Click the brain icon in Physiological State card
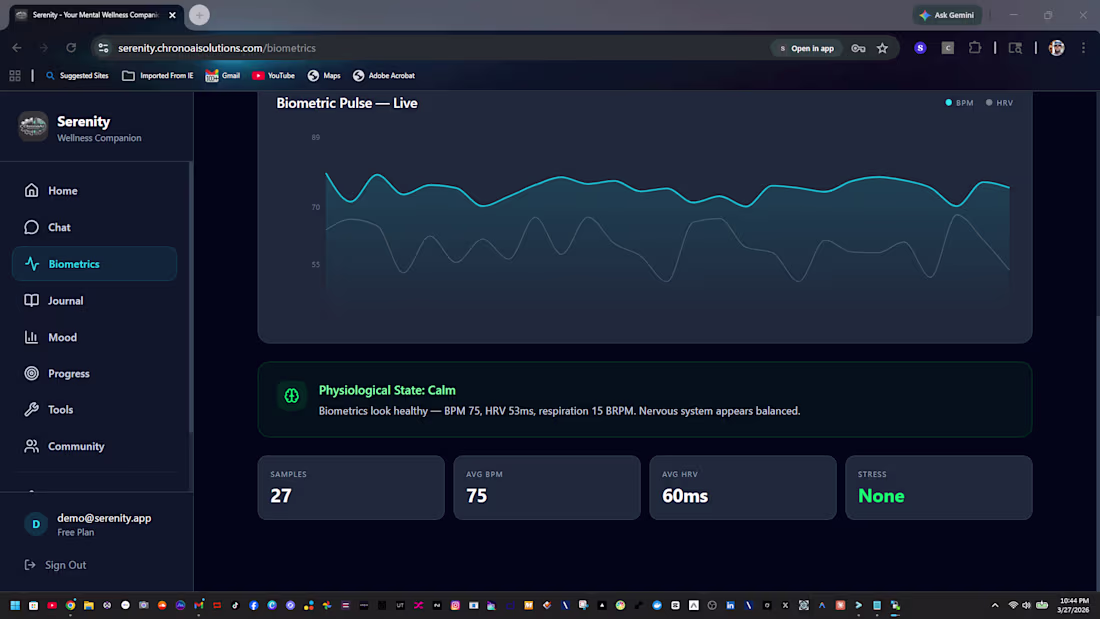1100x619 pixels. tap(292, 396)
